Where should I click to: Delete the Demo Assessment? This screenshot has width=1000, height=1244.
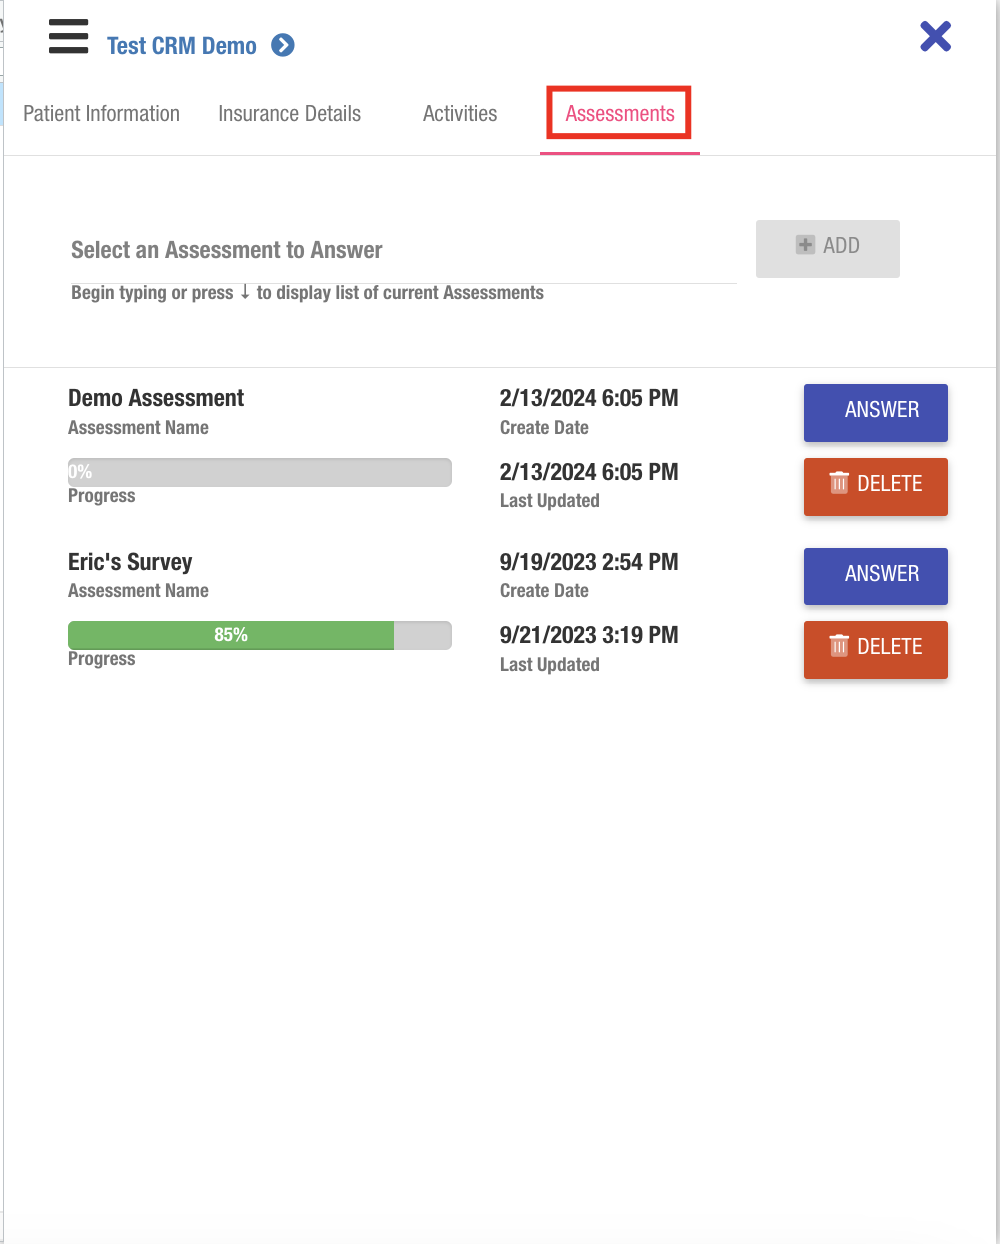(875, 486)
